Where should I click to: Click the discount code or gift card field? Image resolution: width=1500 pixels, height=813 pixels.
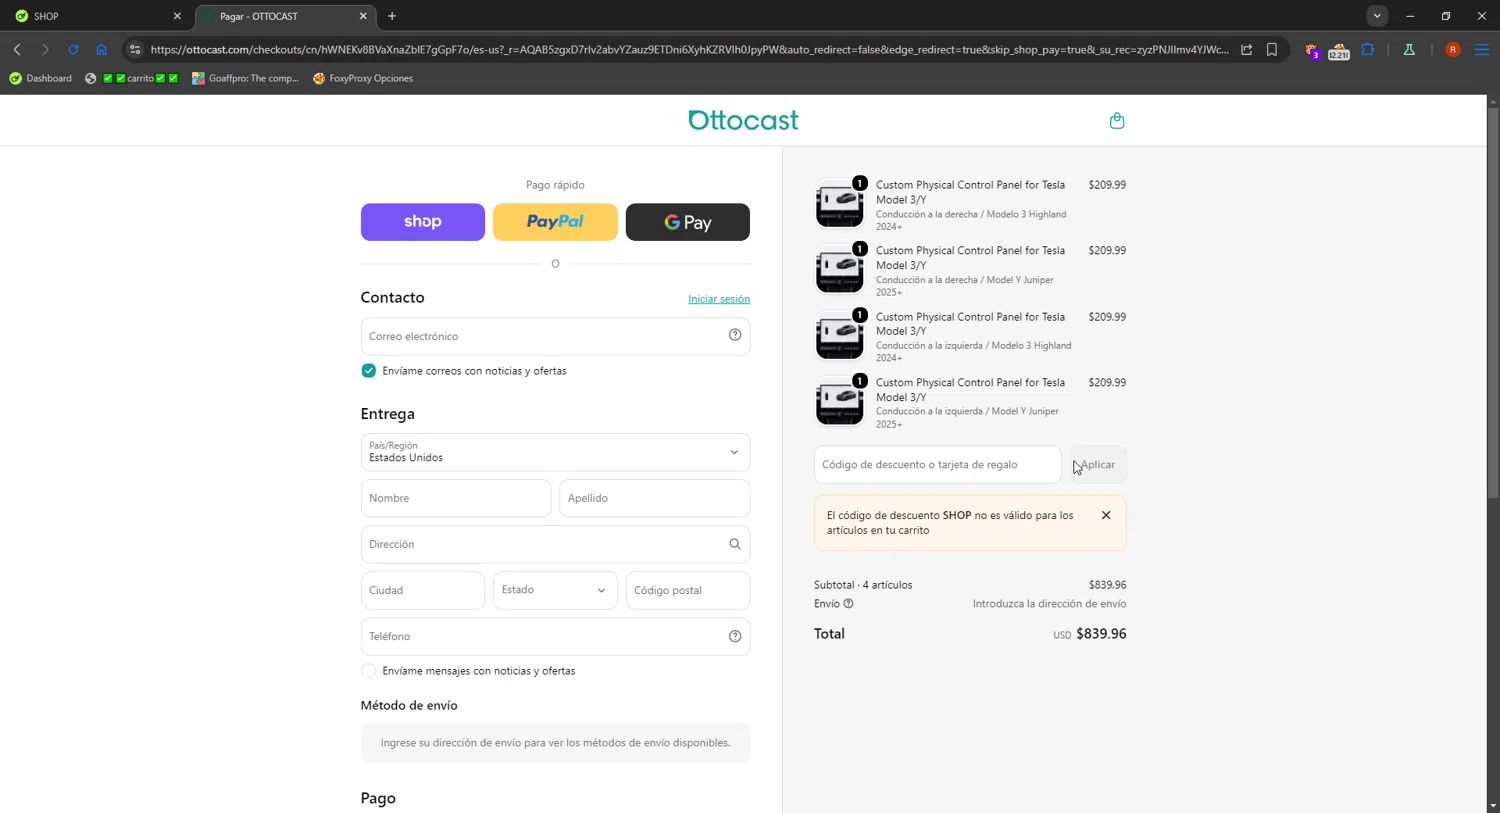938,464
